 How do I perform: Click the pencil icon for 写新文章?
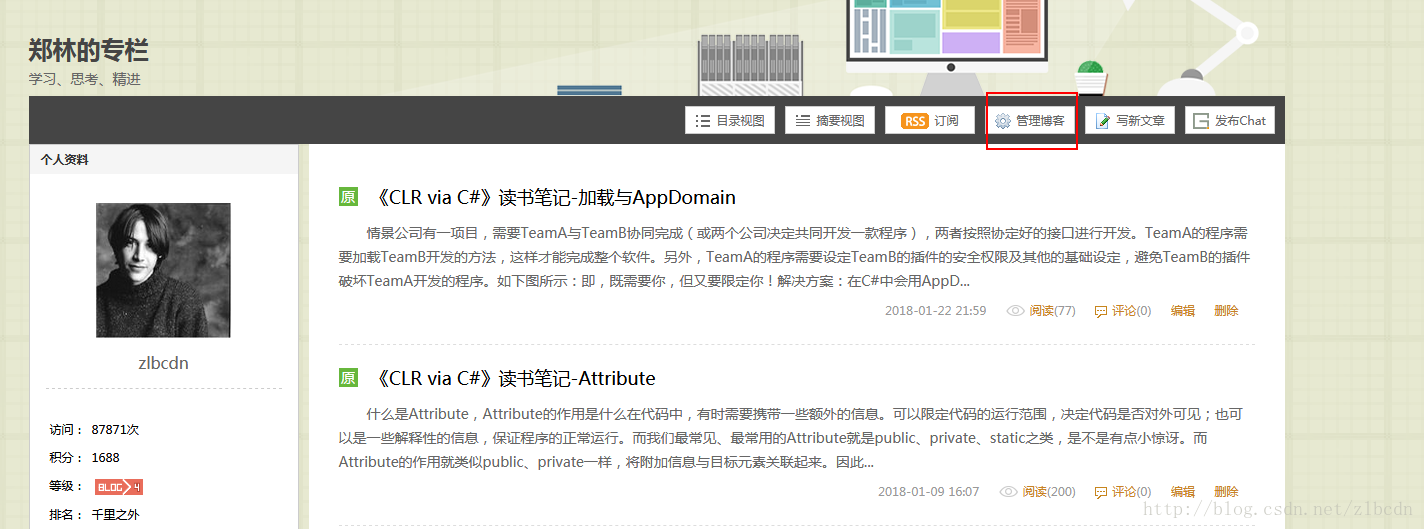[x=1103, y=121]
